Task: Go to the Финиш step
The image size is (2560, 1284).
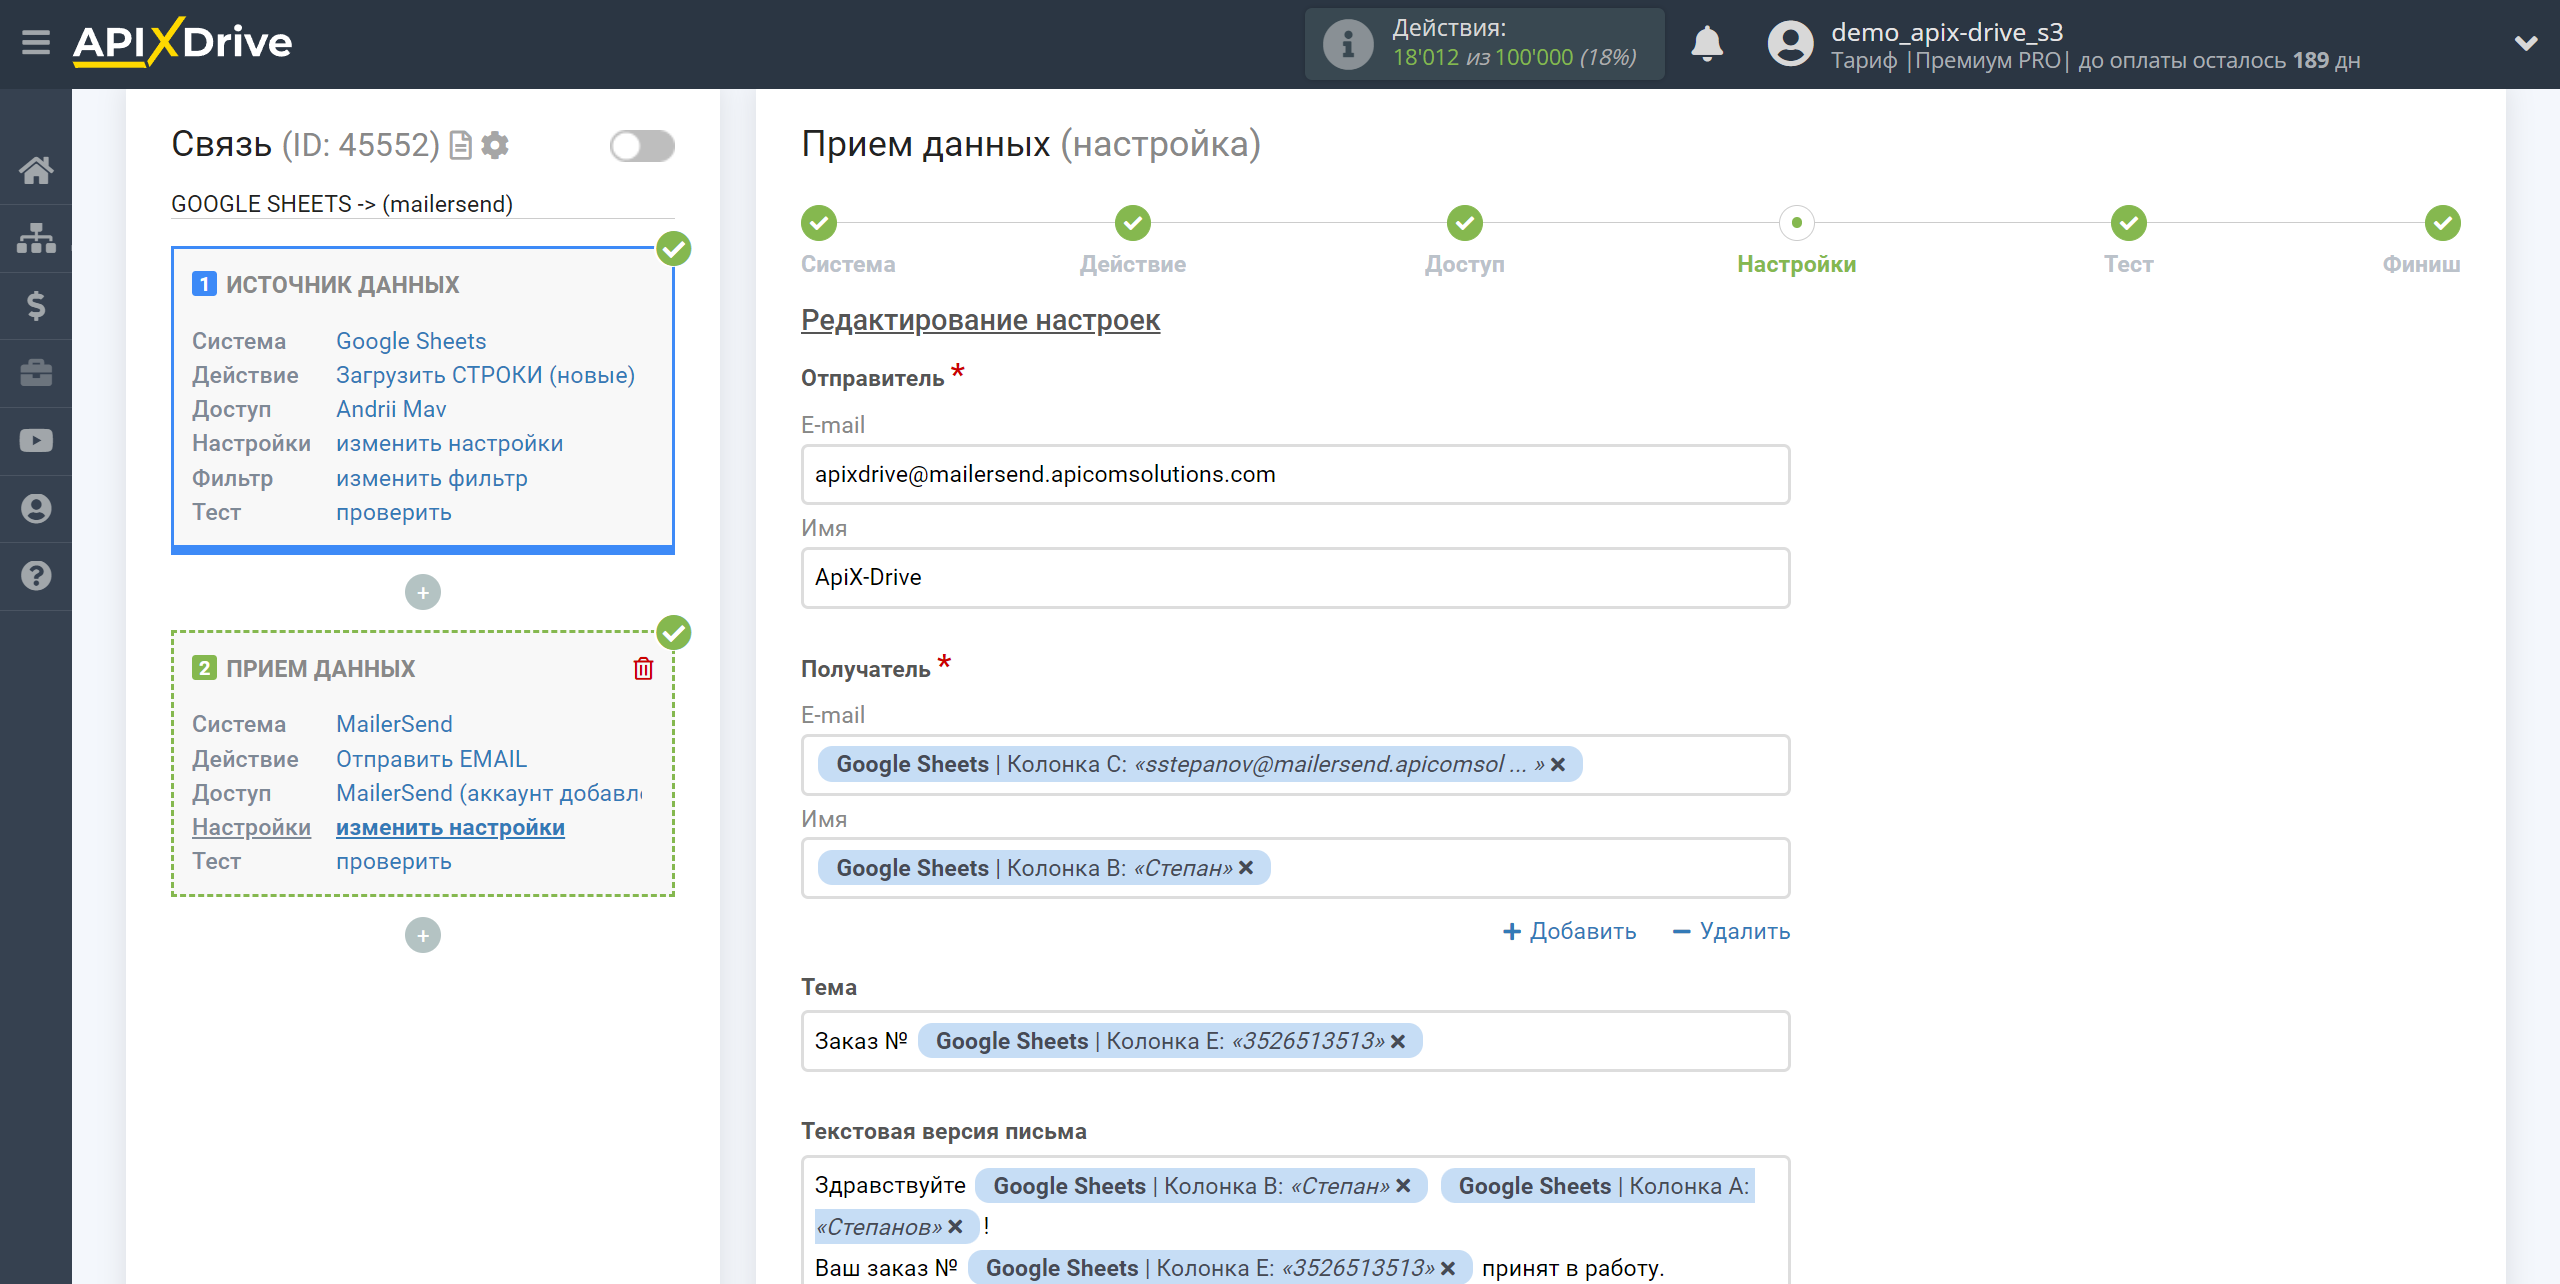Action: pos(2443,223)
